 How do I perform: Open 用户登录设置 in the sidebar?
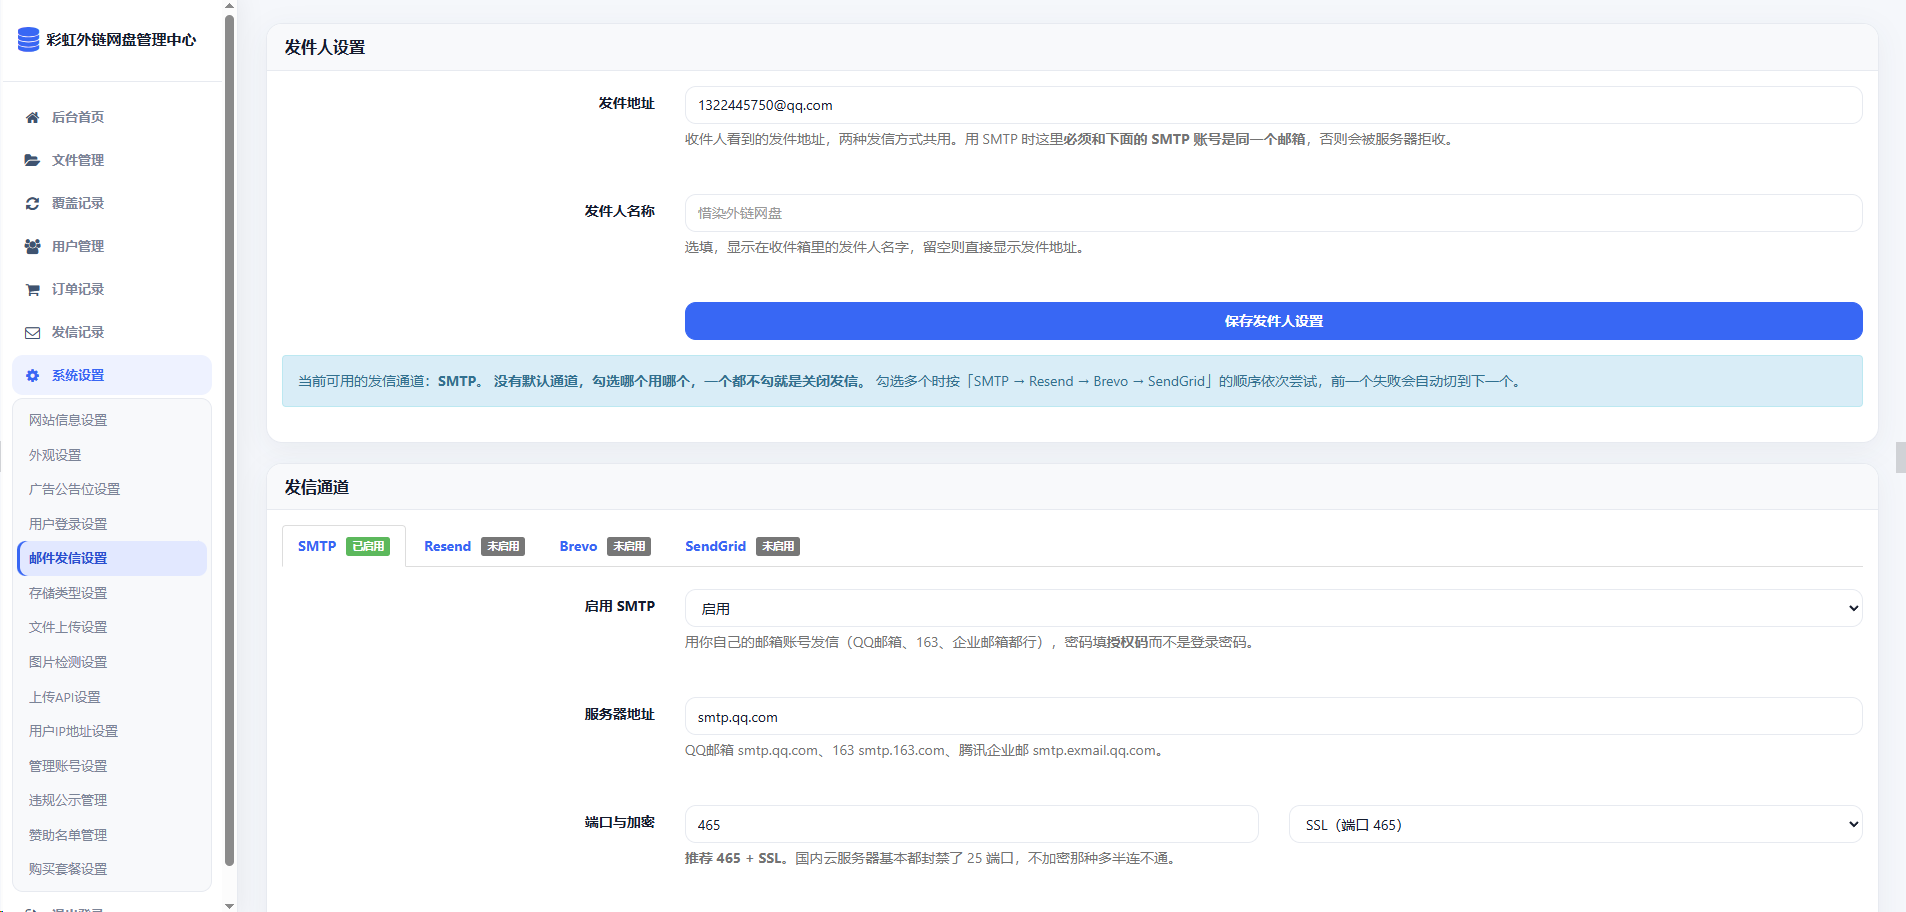[68, 524]
